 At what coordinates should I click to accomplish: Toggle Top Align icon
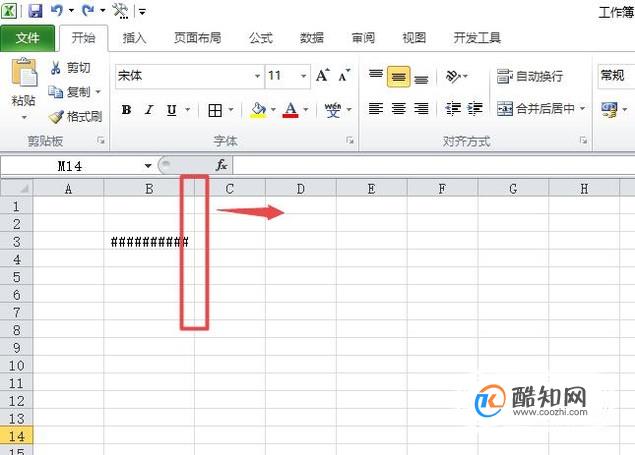(376, 75)
